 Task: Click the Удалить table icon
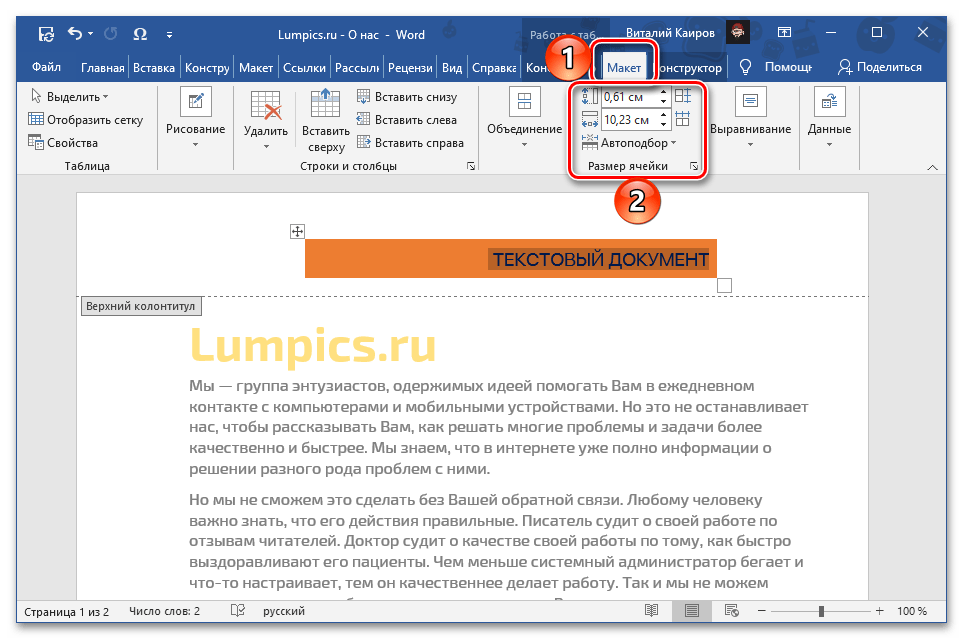pyautogui.click(x=266, y=104)
